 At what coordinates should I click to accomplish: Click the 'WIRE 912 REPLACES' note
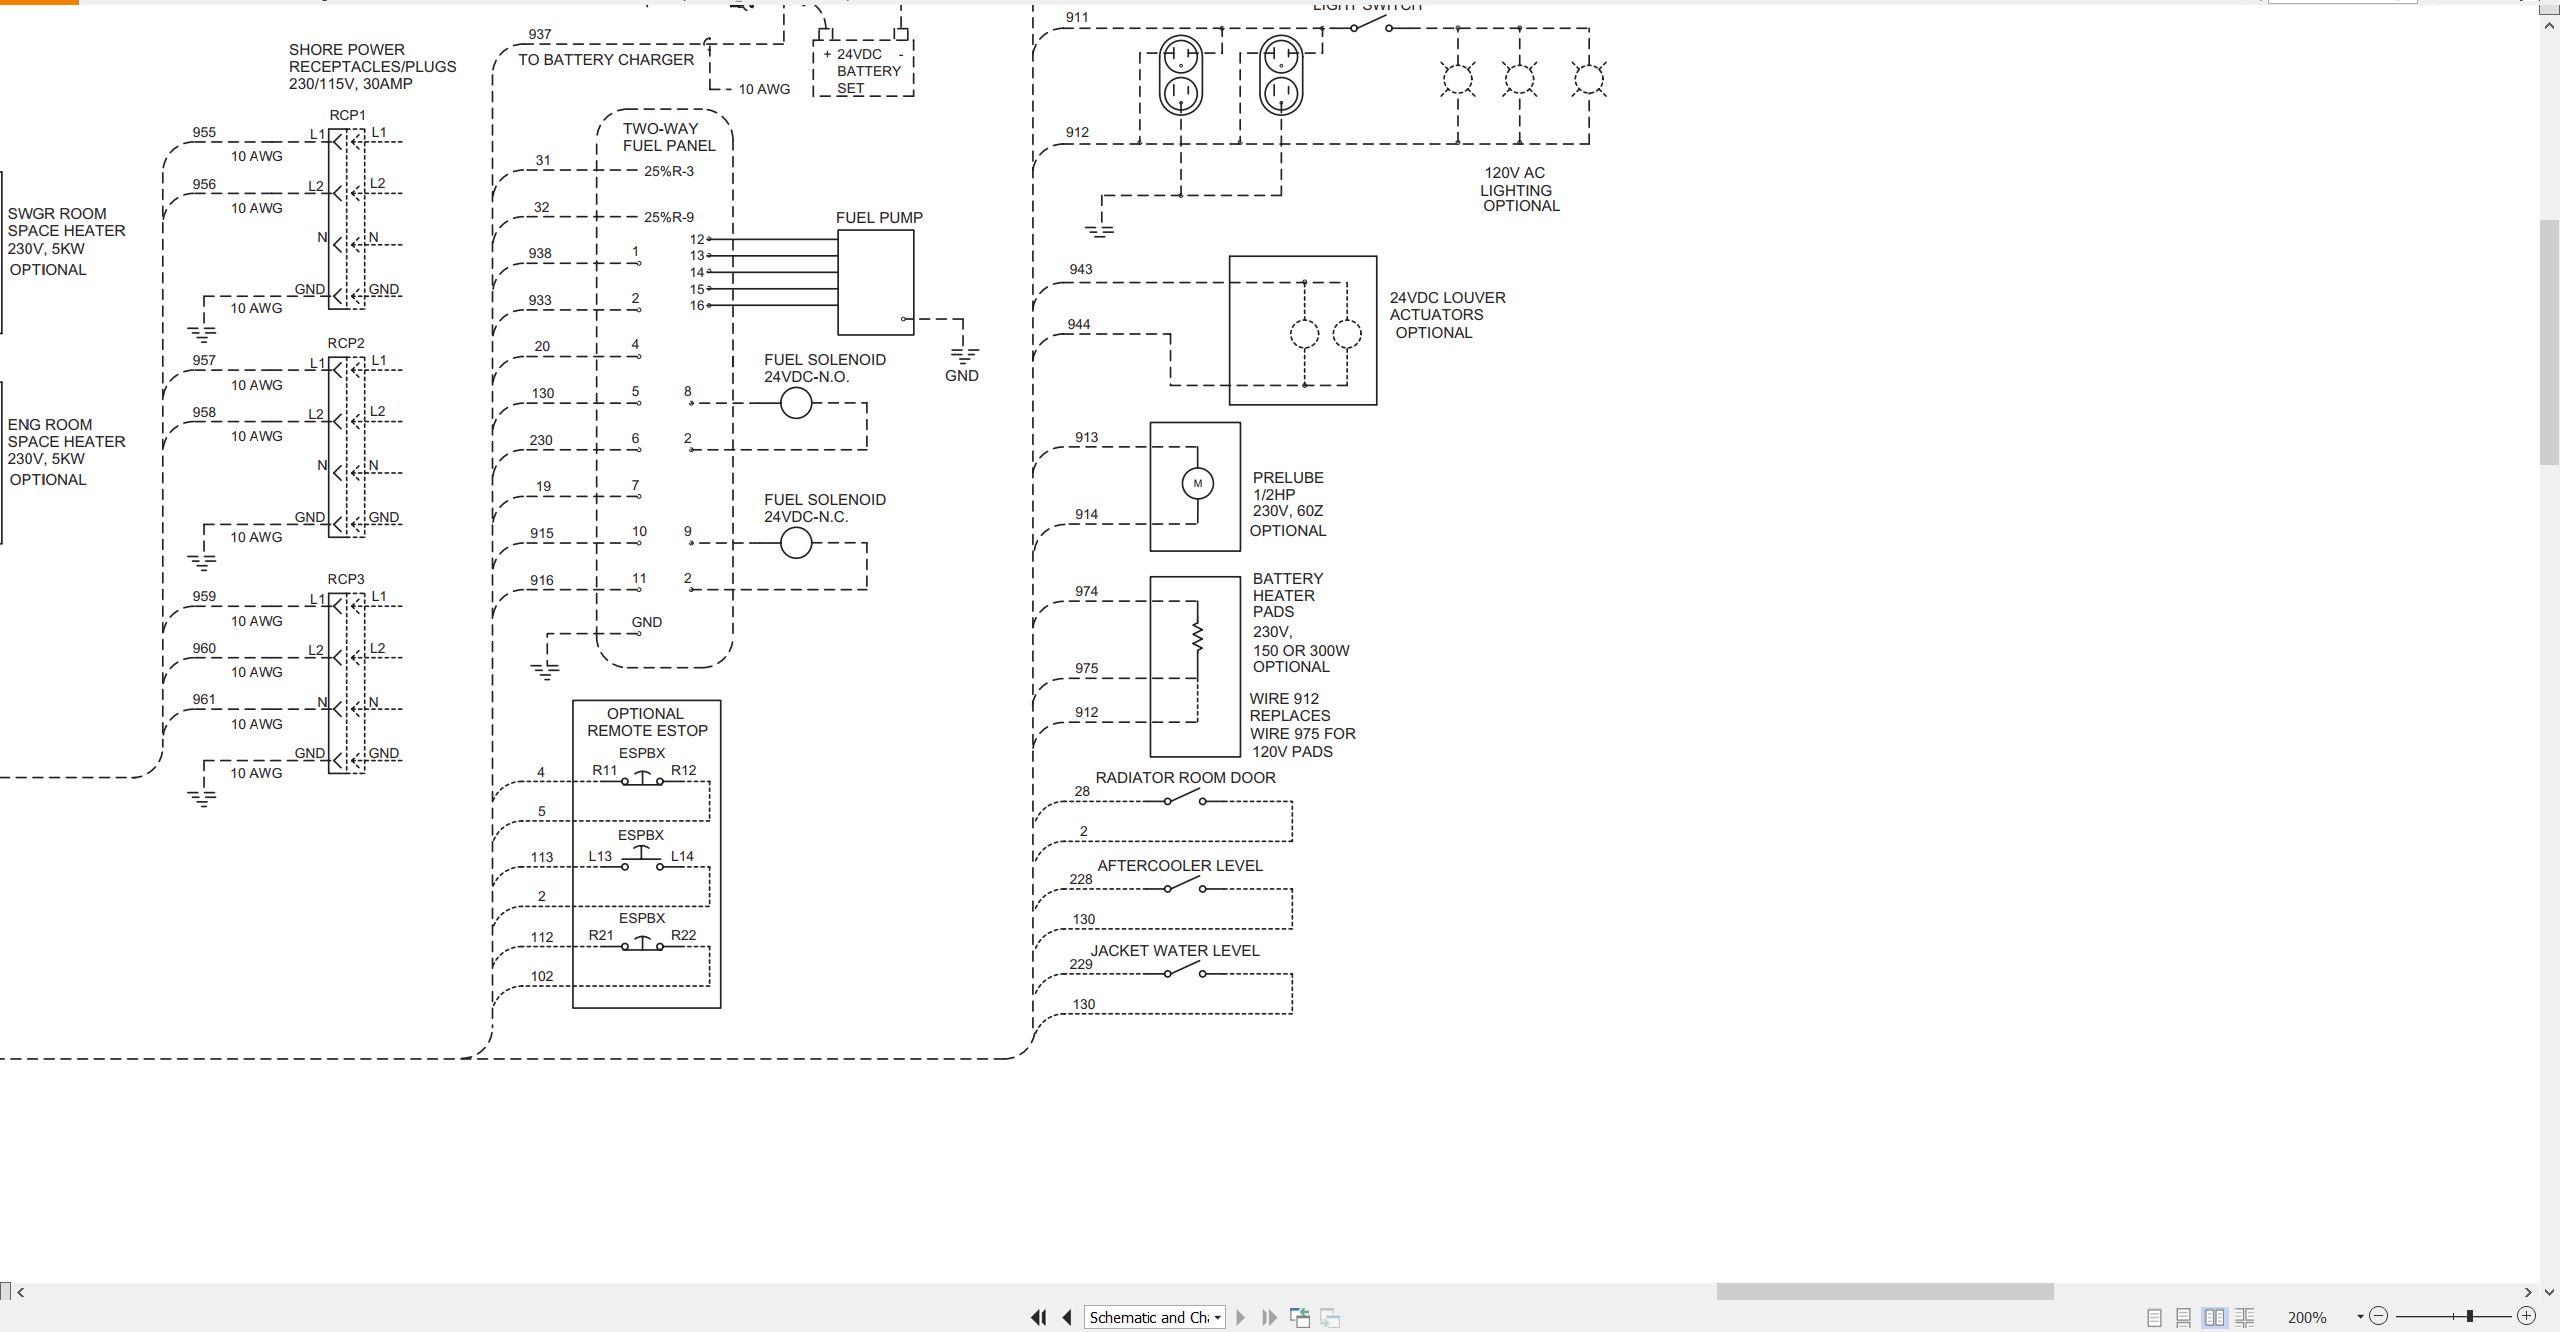pyautogui.click(x=1290, y=707)
